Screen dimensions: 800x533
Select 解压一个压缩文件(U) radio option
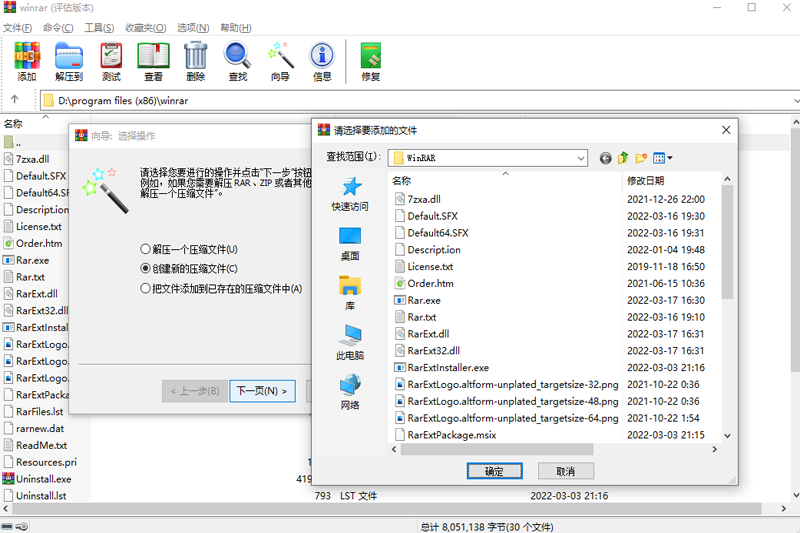pos(189,249)
